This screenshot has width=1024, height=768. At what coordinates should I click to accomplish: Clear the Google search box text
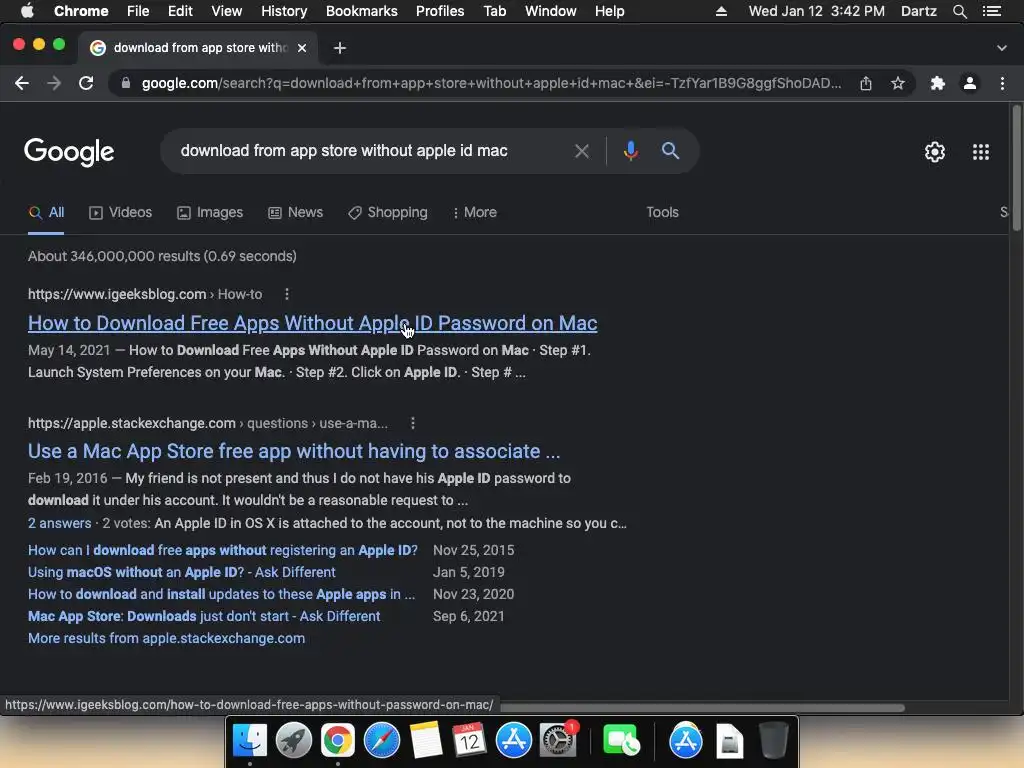coord(581,152)
